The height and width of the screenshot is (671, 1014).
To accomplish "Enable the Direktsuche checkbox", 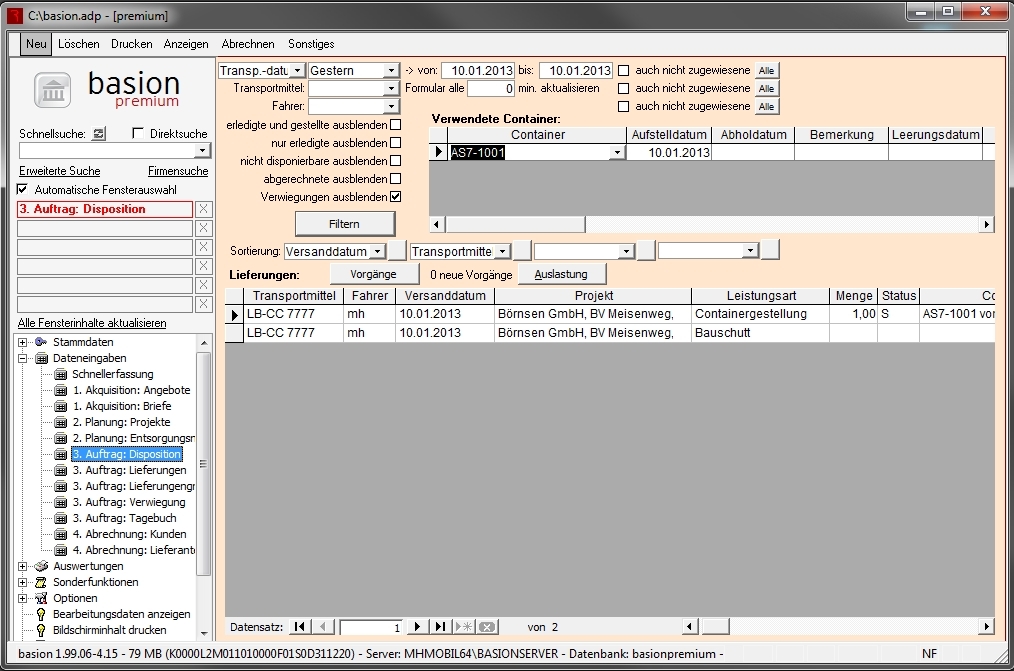I will (139, 133).
